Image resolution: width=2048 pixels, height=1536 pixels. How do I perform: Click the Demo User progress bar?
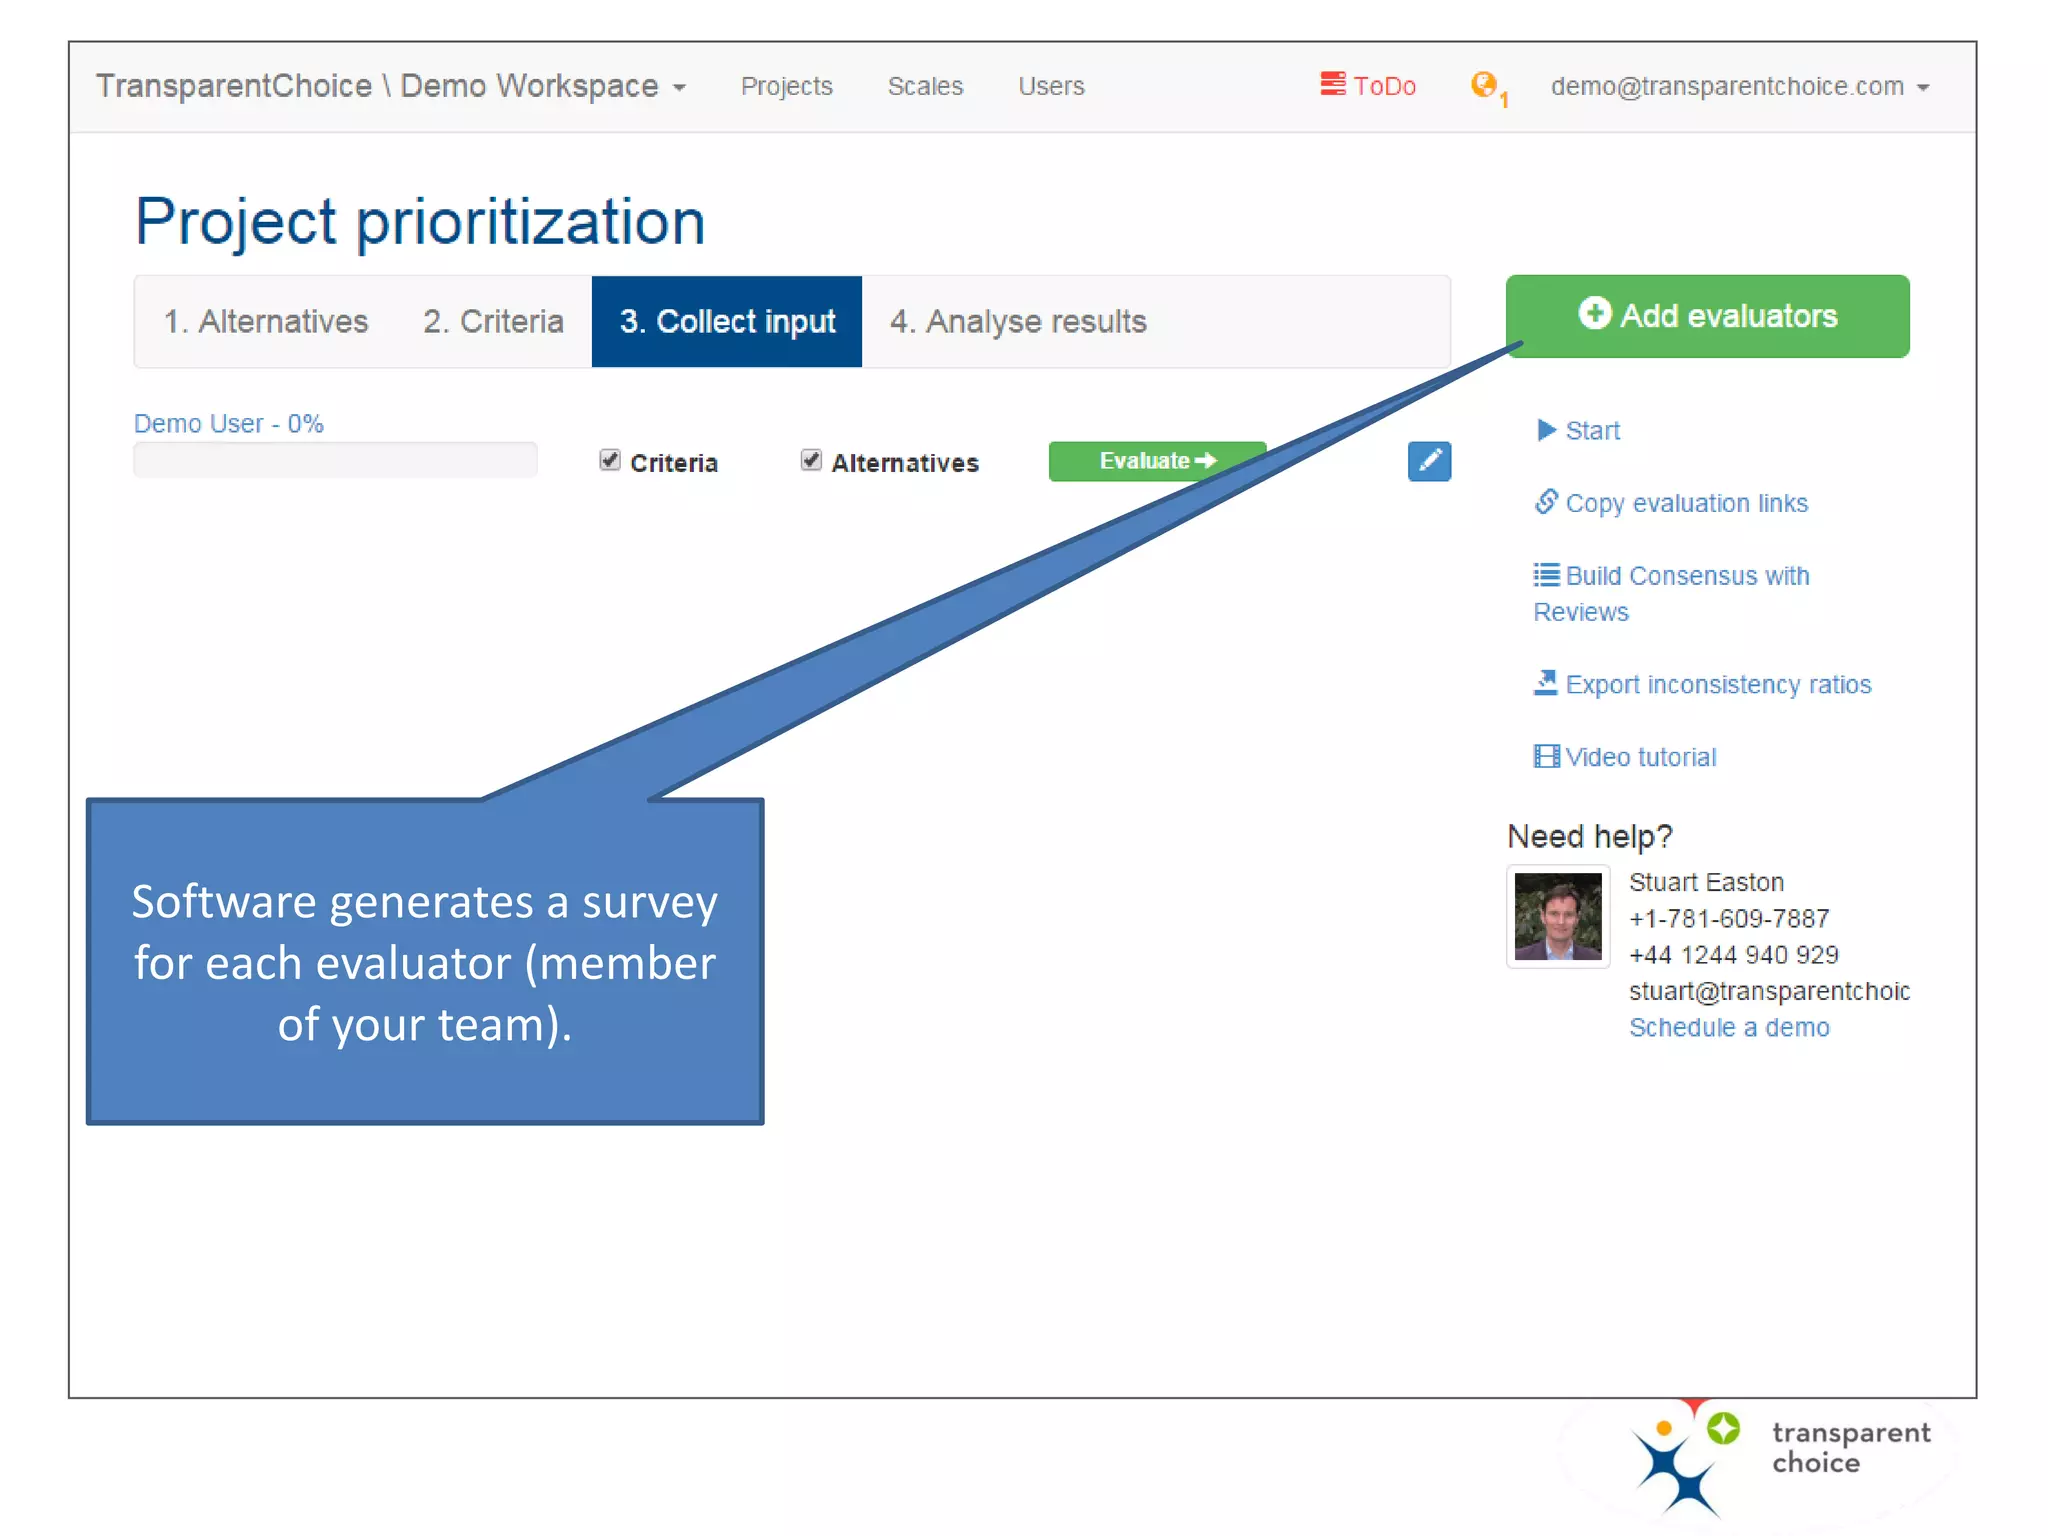coord(335,460)
